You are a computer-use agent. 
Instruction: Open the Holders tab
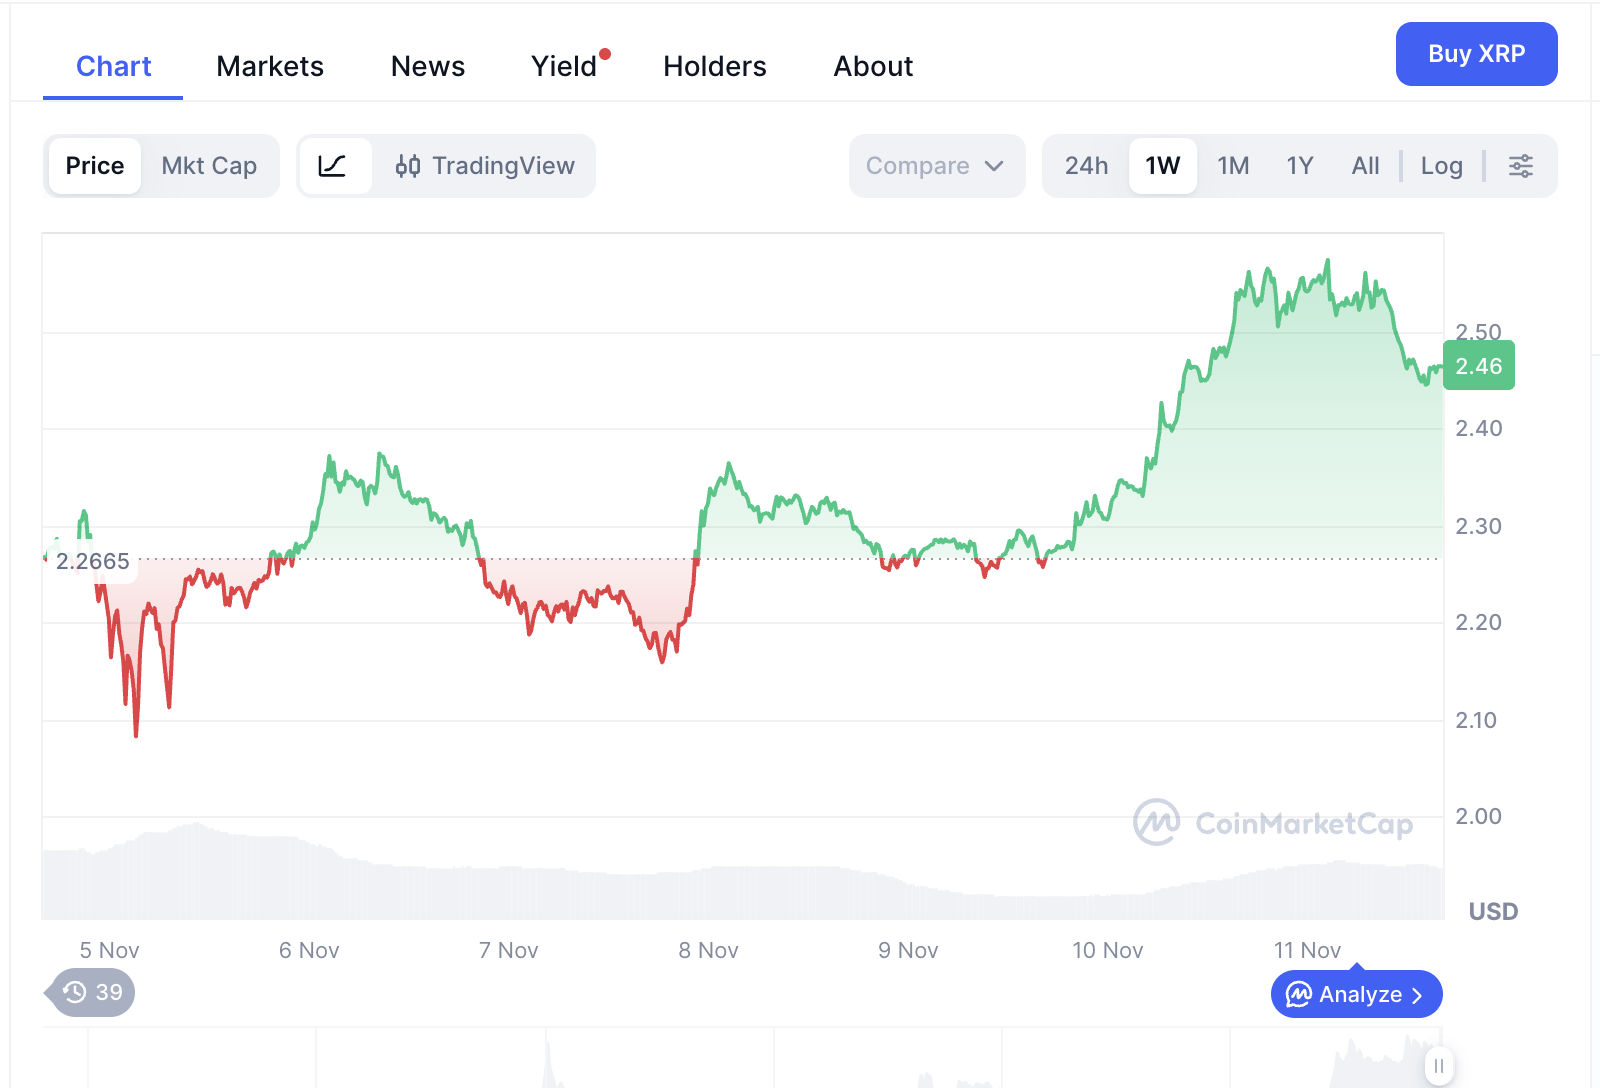714,66
